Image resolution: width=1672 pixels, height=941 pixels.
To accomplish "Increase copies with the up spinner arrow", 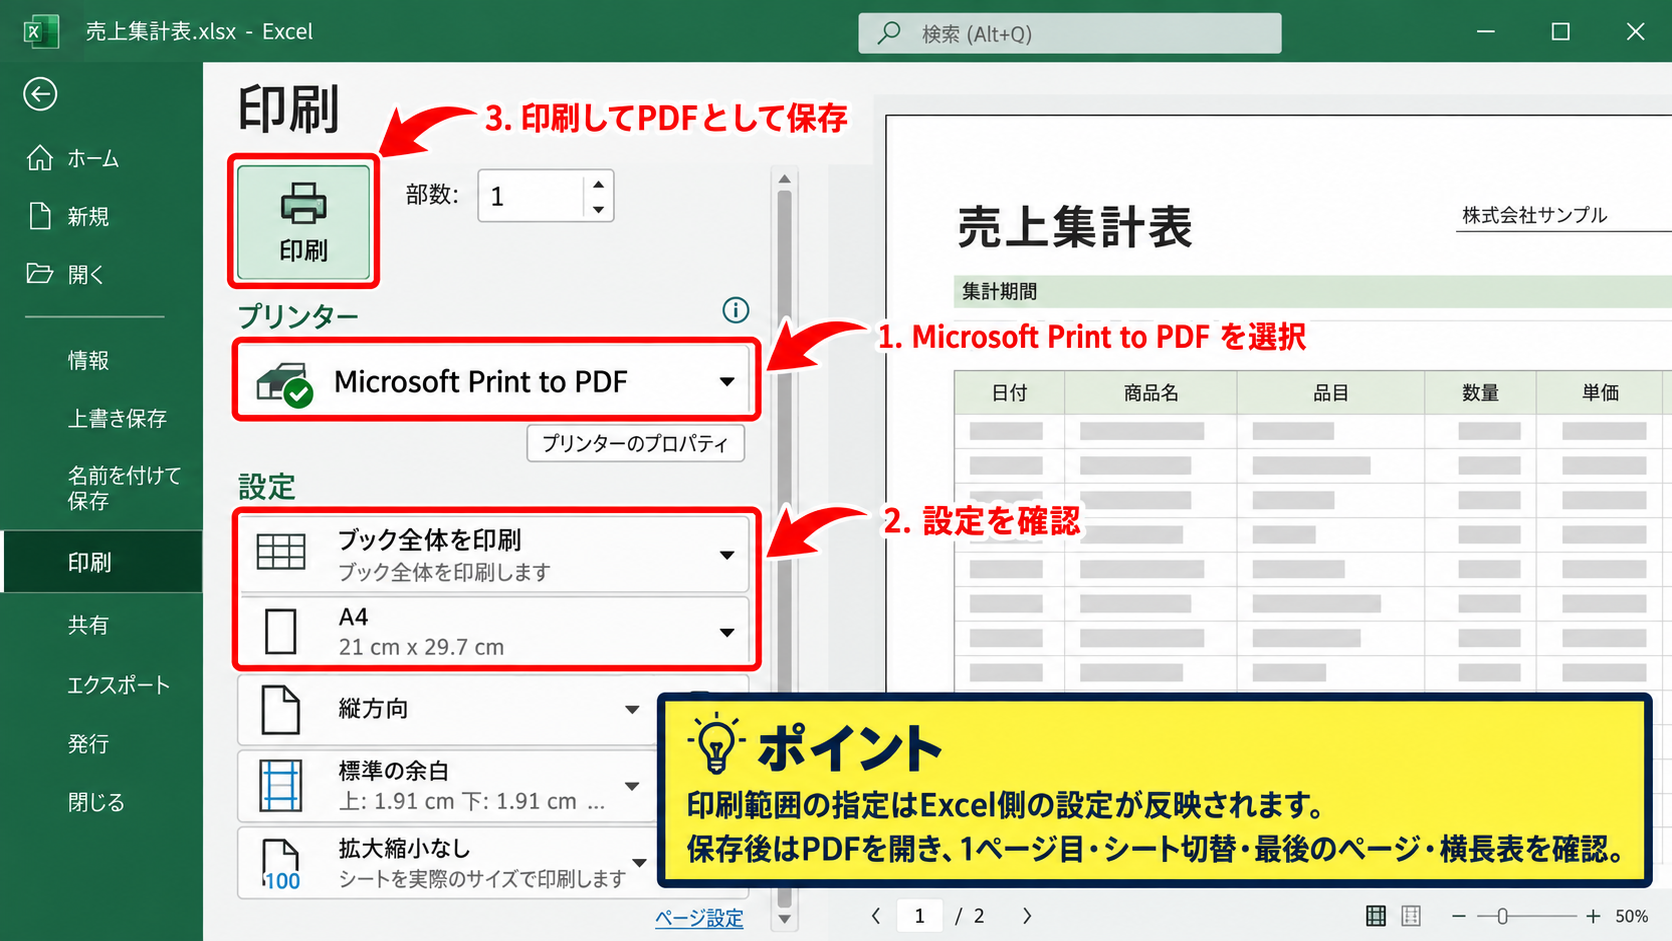I will (x=598, y=184).
